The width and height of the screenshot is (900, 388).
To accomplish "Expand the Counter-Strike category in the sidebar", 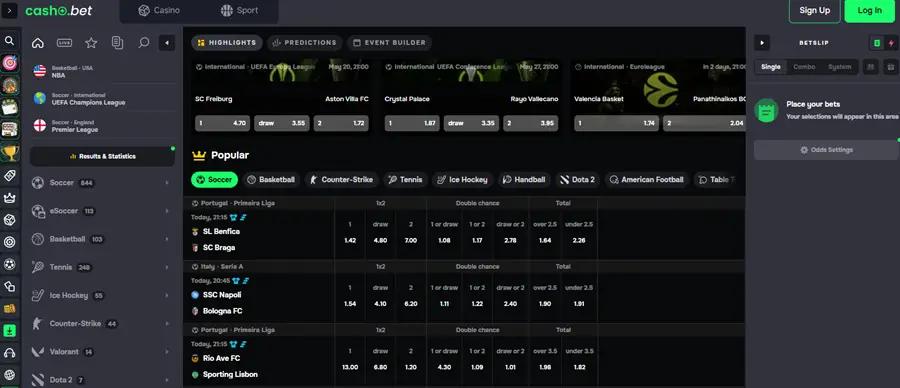I will tap(102, 324).
